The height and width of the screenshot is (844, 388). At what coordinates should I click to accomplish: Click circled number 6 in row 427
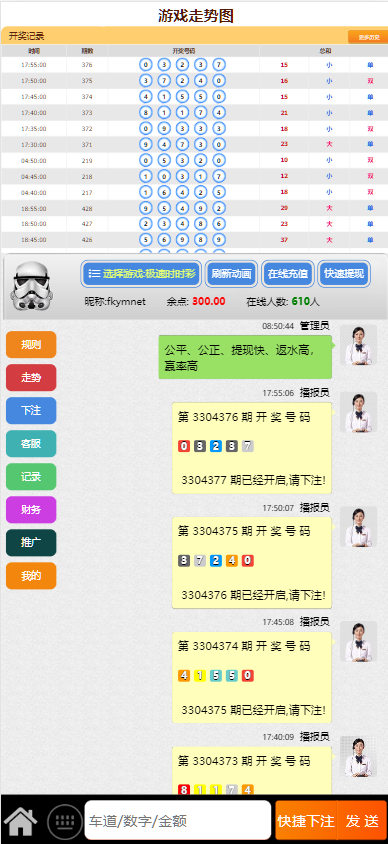point(218,224)
